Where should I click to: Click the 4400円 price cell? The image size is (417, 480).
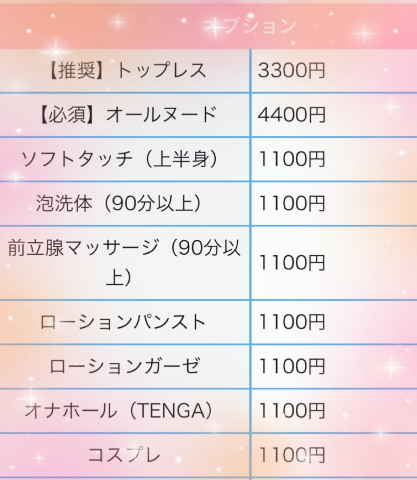291,115
